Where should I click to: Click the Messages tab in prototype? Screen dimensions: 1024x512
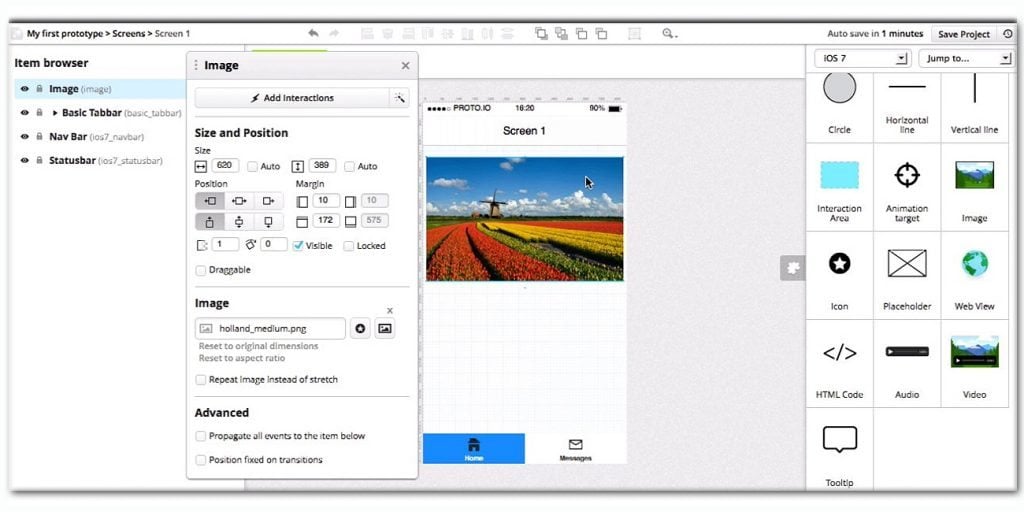(x=575, y=448)
